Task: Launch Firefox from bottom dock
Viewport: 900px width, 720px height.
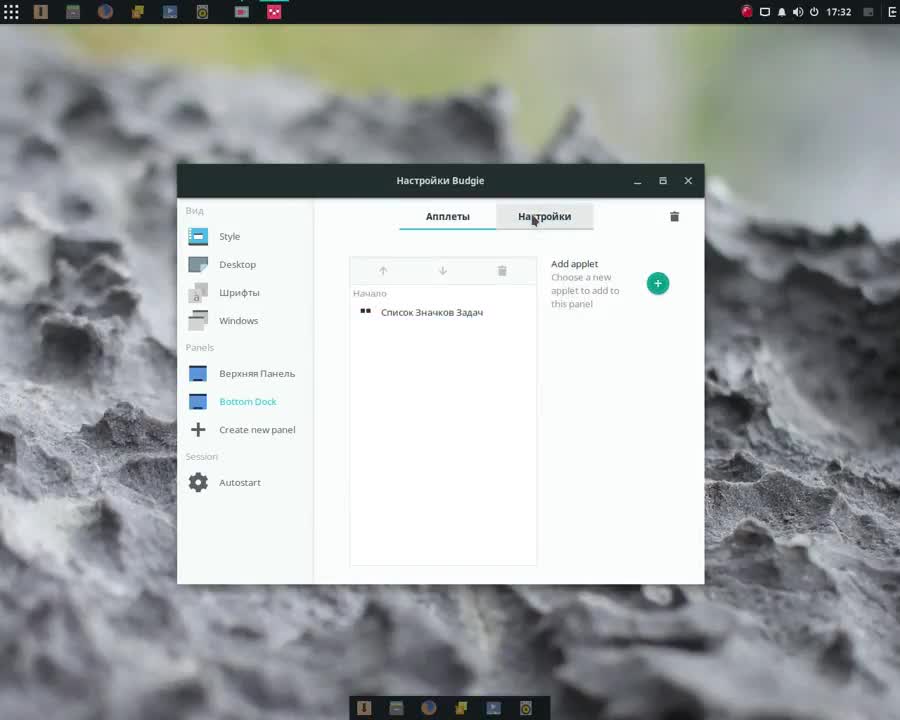Action: [x=429, y=708]
